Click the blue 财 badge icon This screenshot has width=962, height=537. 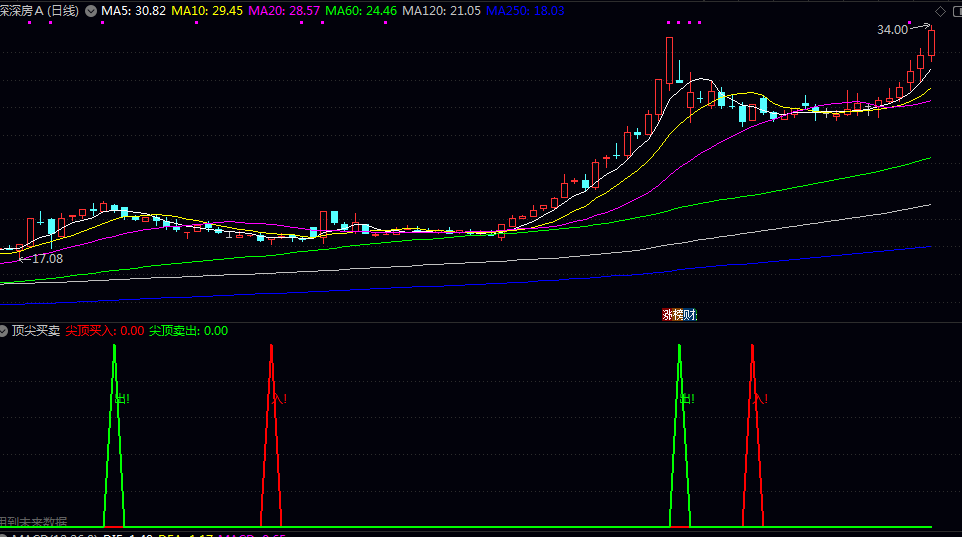coord(690,315)
